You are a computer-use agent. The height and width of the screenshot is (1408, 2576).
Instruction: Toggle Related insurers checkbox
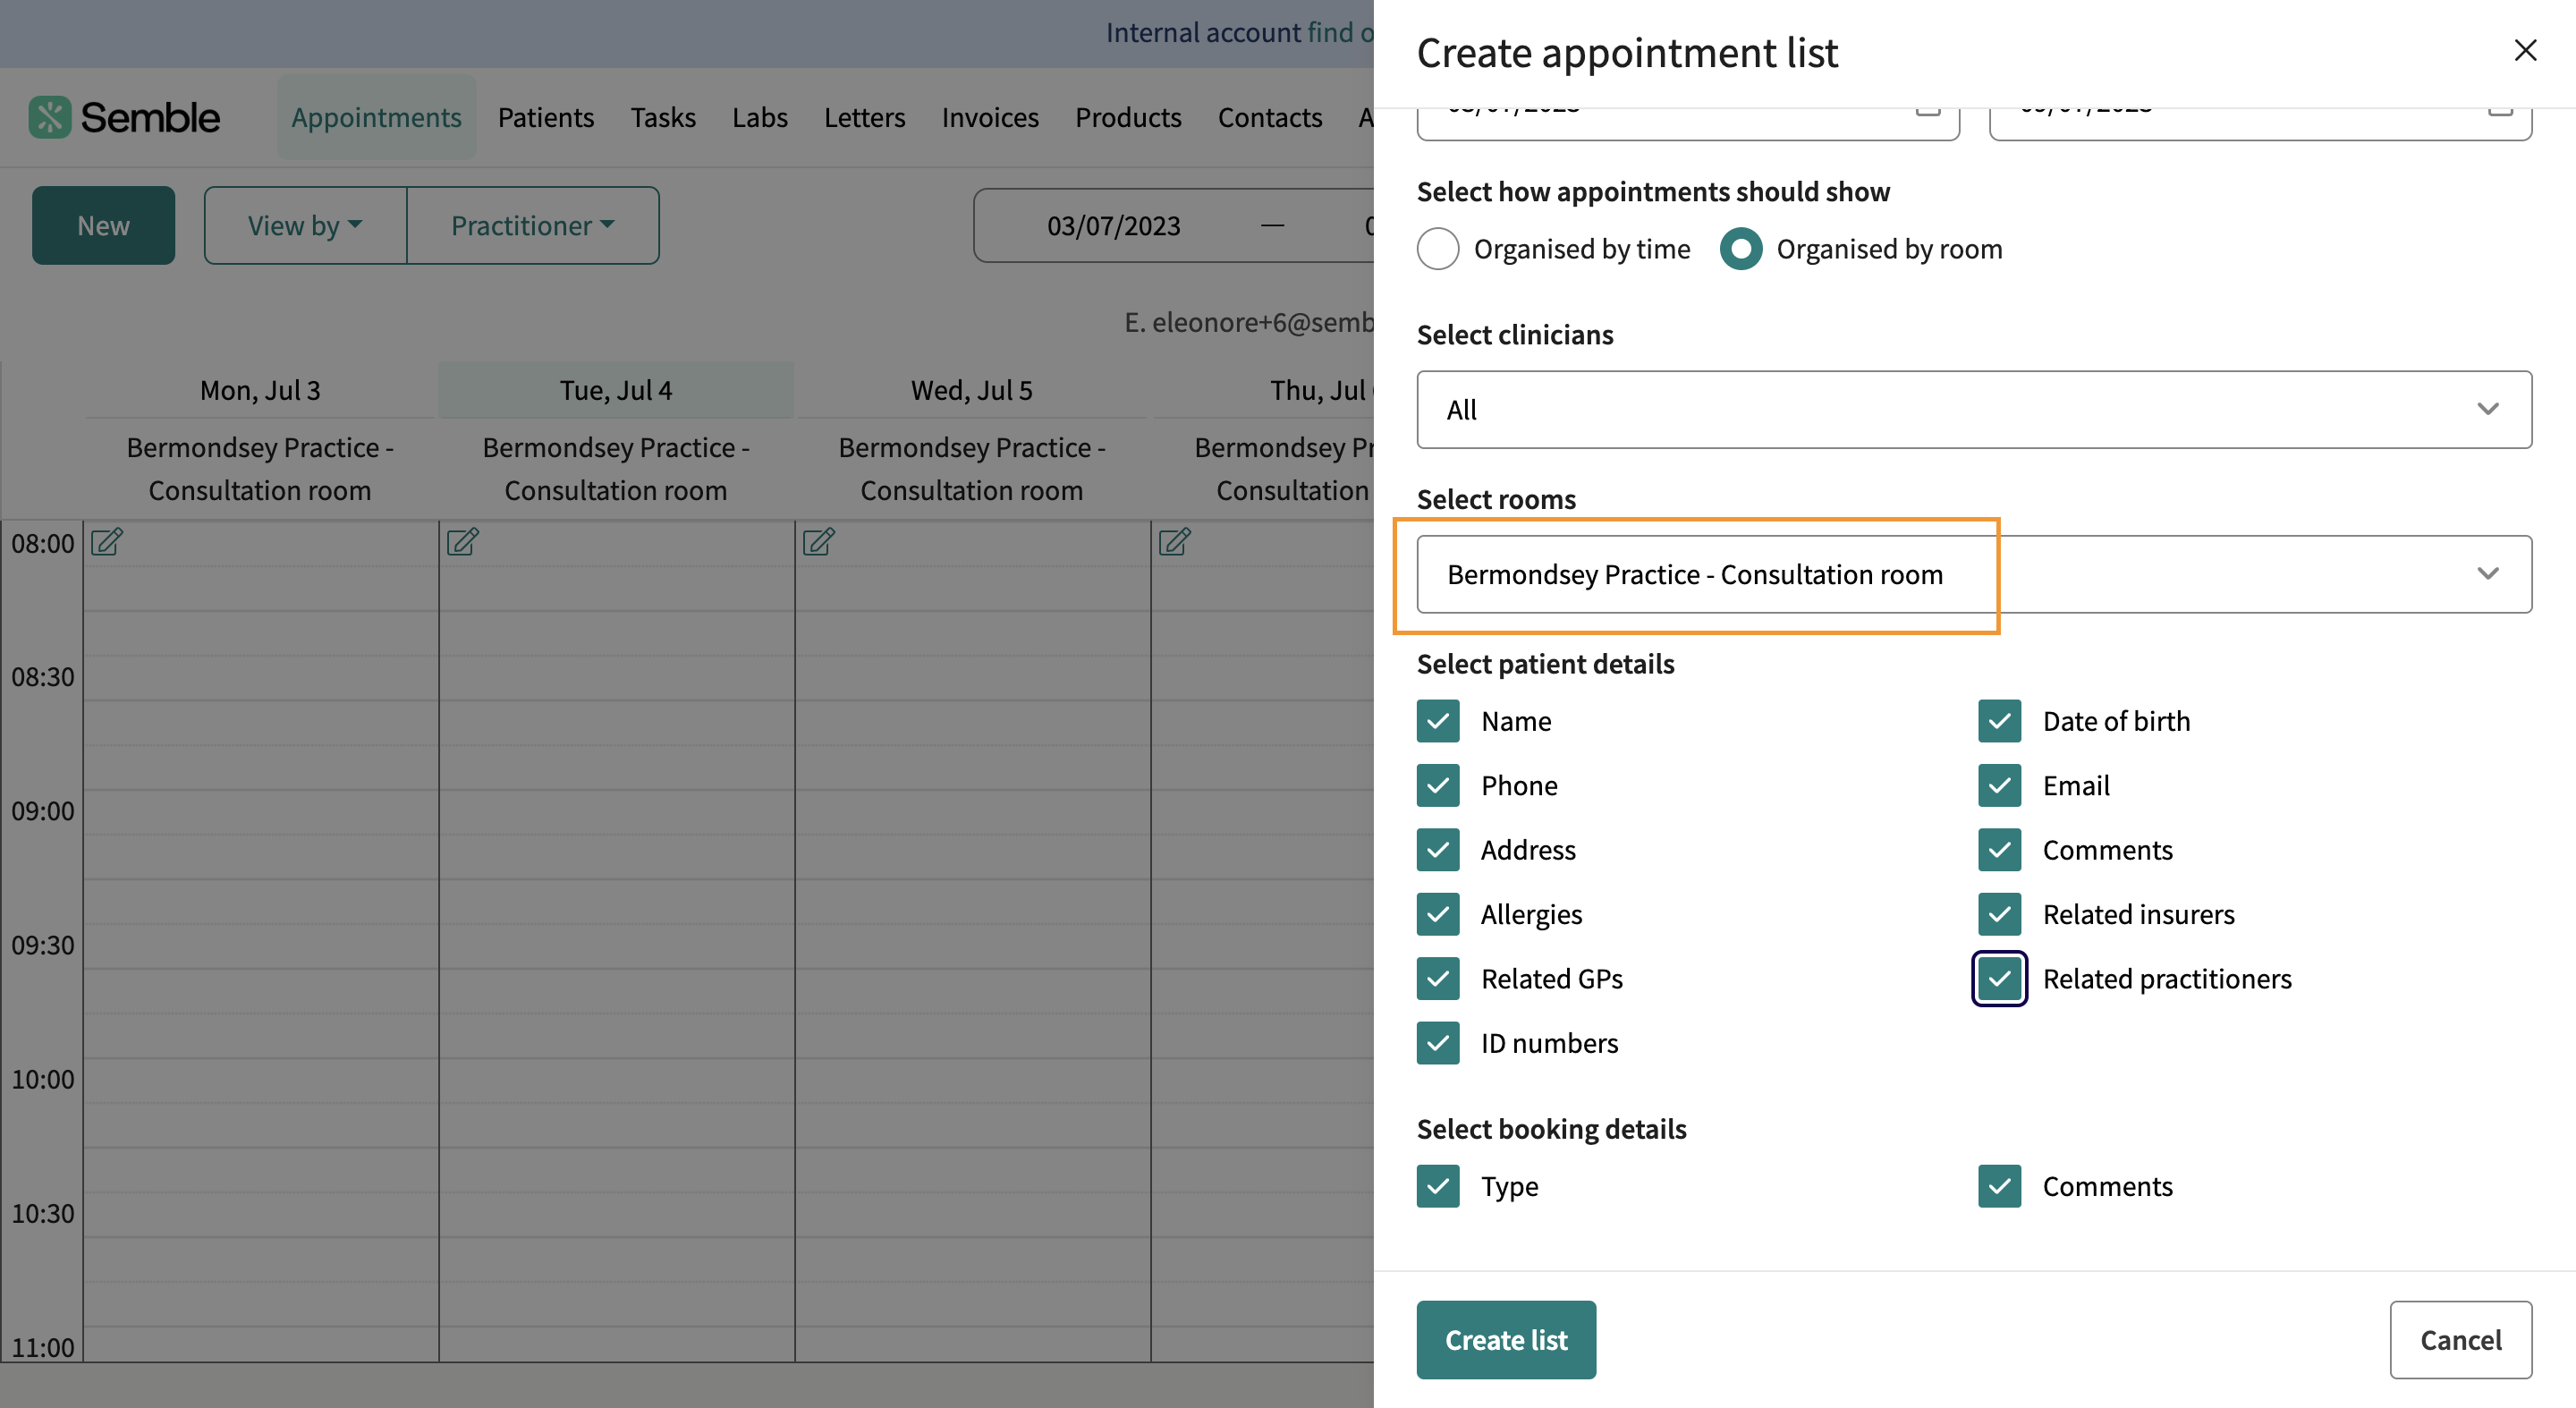coord(2000,914)
